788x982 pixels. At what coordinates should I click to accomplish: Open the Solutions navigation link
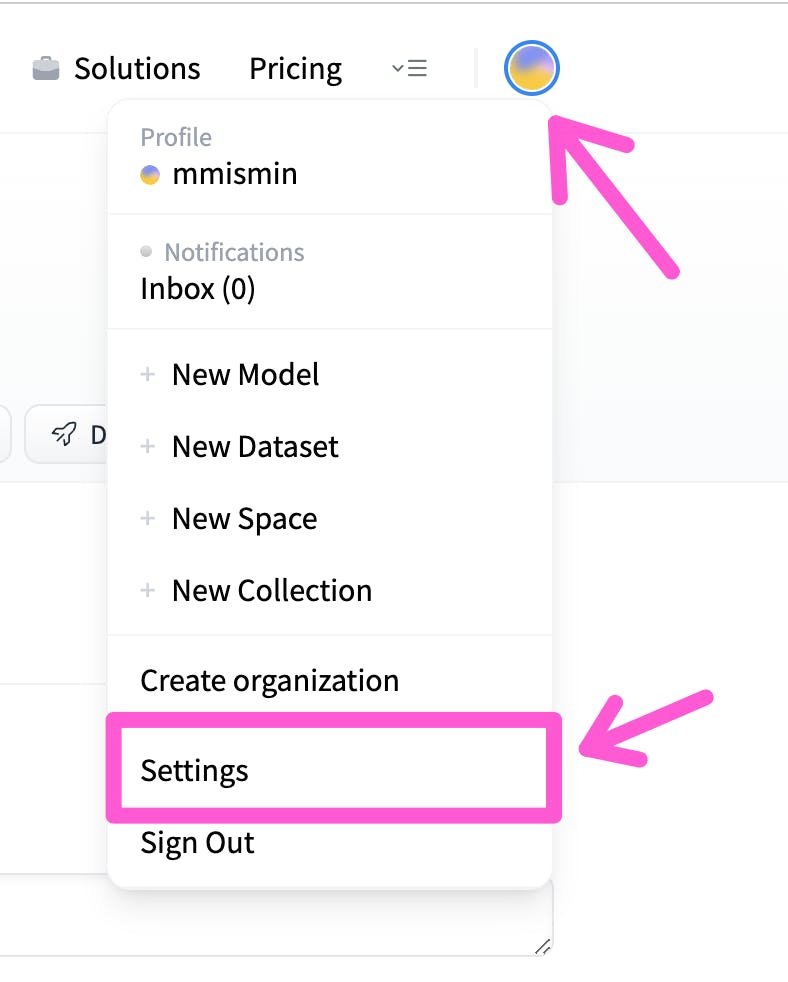click(137, 69)
